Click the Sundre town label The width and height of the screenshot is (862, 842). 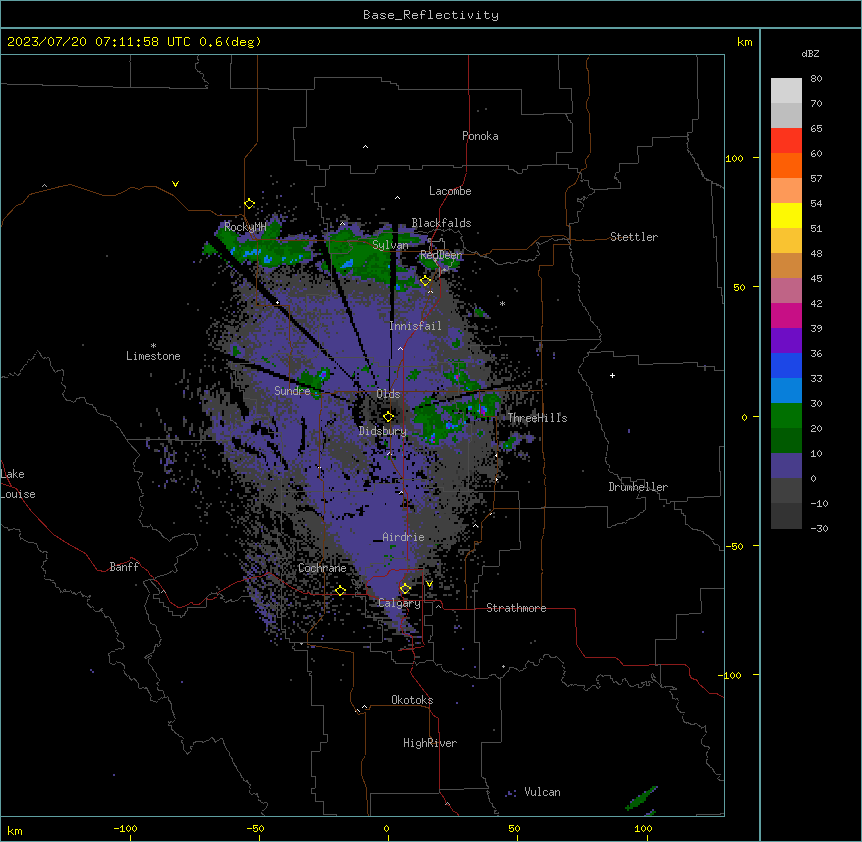tap(292, 391)
